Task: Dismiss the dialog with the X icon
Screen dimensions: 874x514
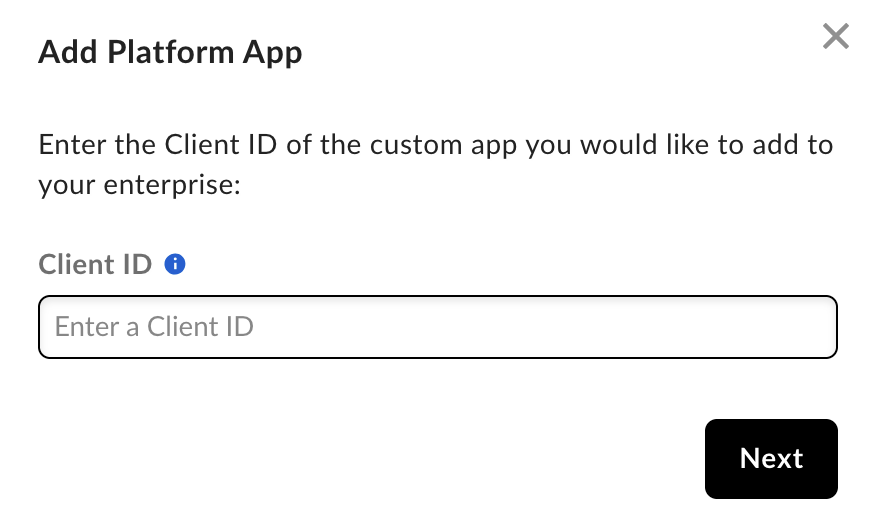Action: 835,37
